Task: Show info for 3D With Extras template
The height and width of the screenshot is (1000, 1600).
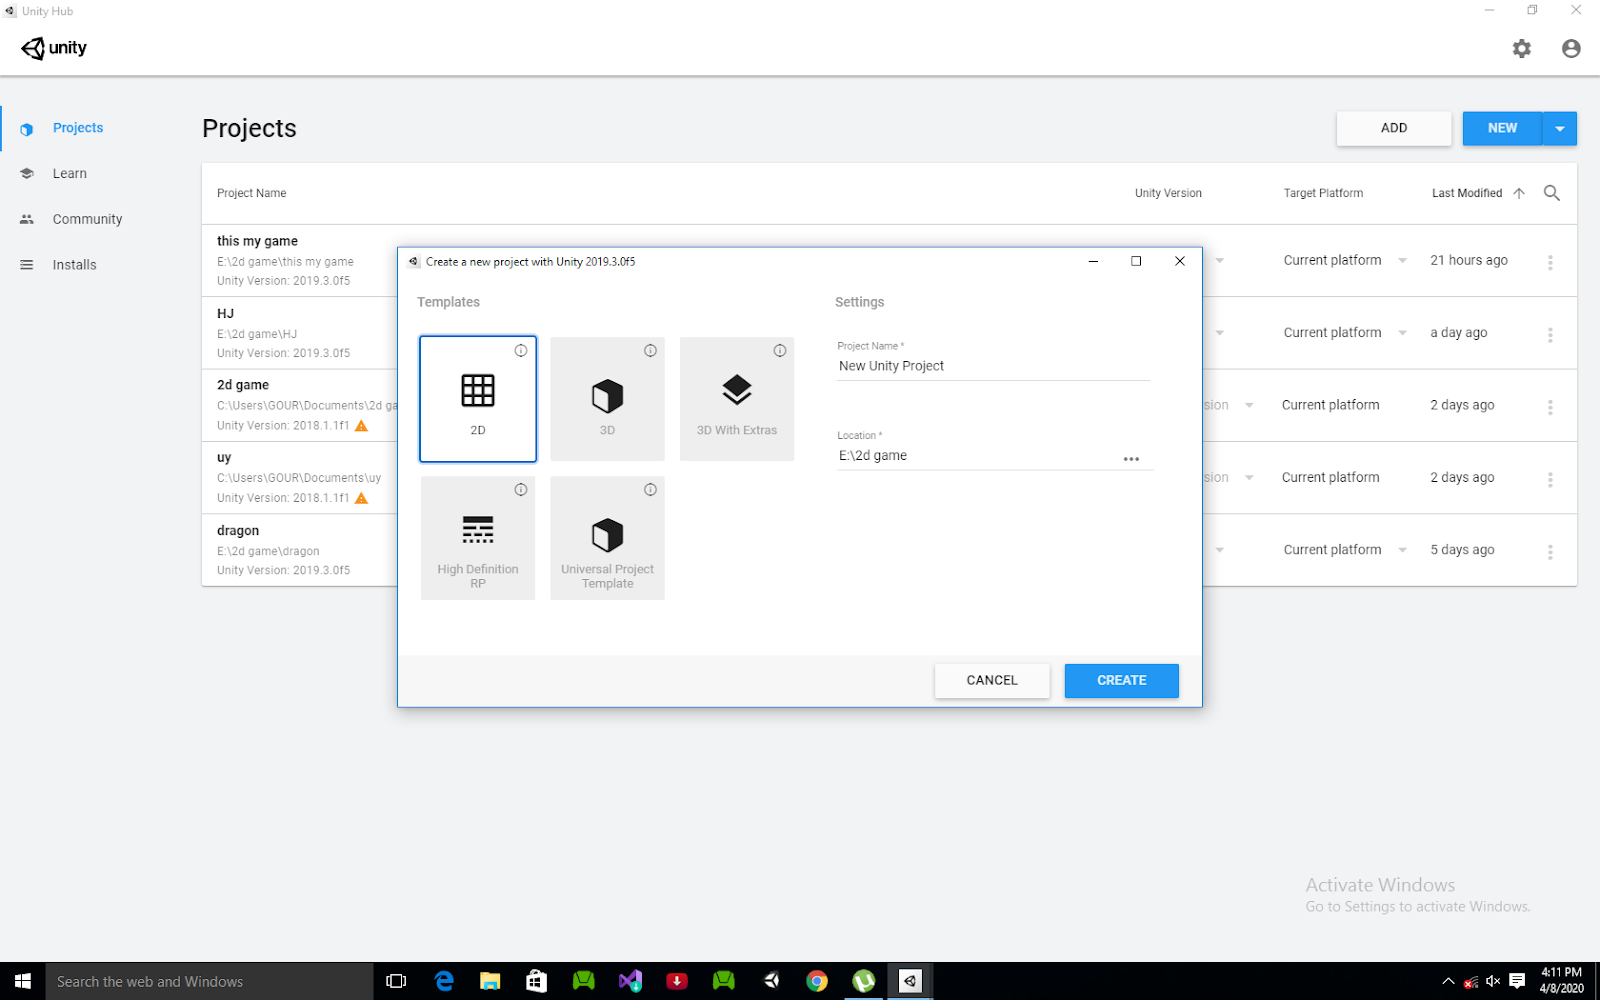Action: coord(780,350)
